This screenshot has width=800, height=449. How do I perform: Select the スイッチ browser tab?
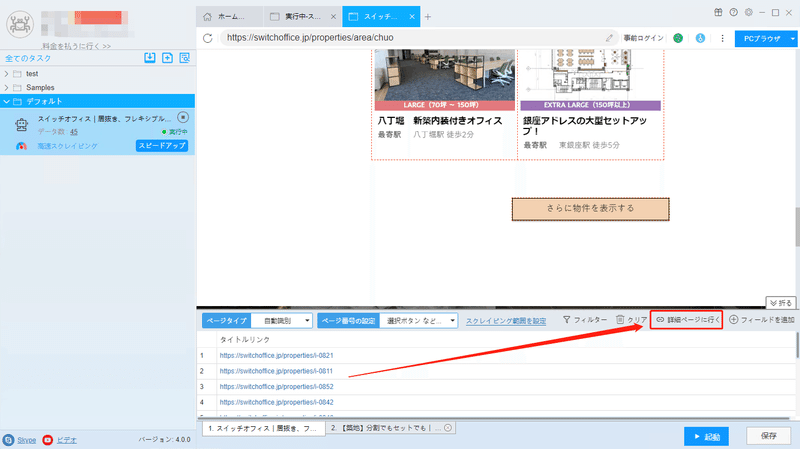pos(381,17)
